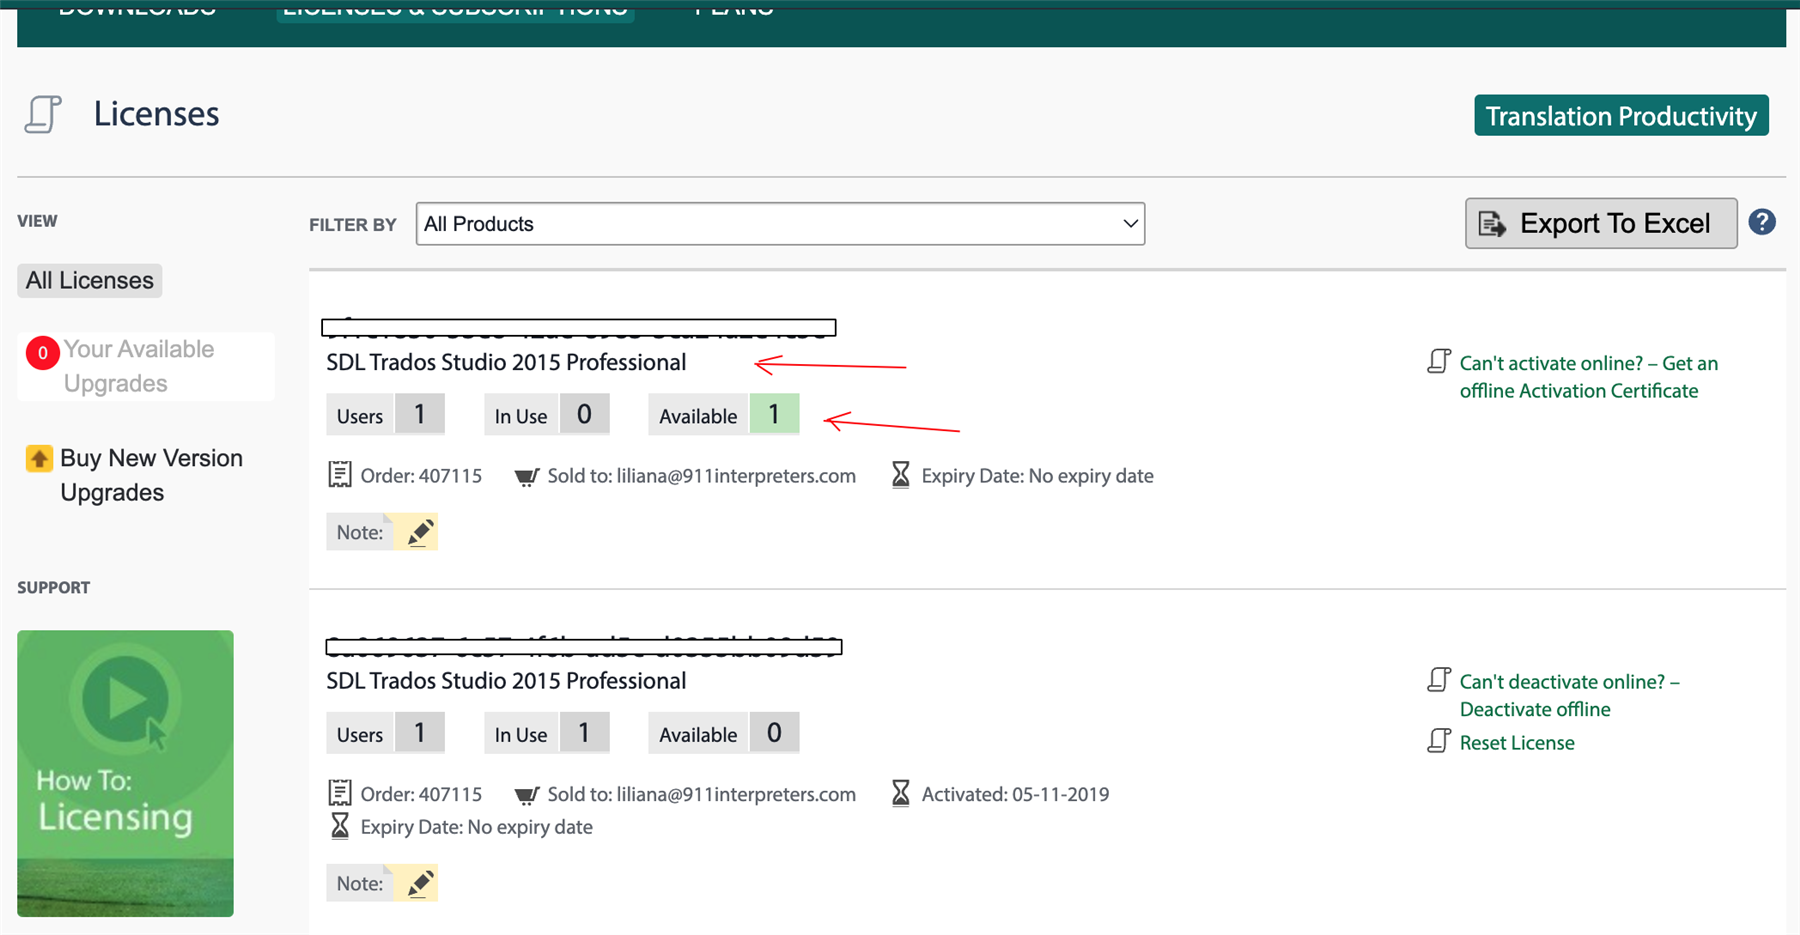Screen dimensions: 1800x935
Task: Open the blue question mark help icon
Action: pyautogui.click(x=1762, y=222)
